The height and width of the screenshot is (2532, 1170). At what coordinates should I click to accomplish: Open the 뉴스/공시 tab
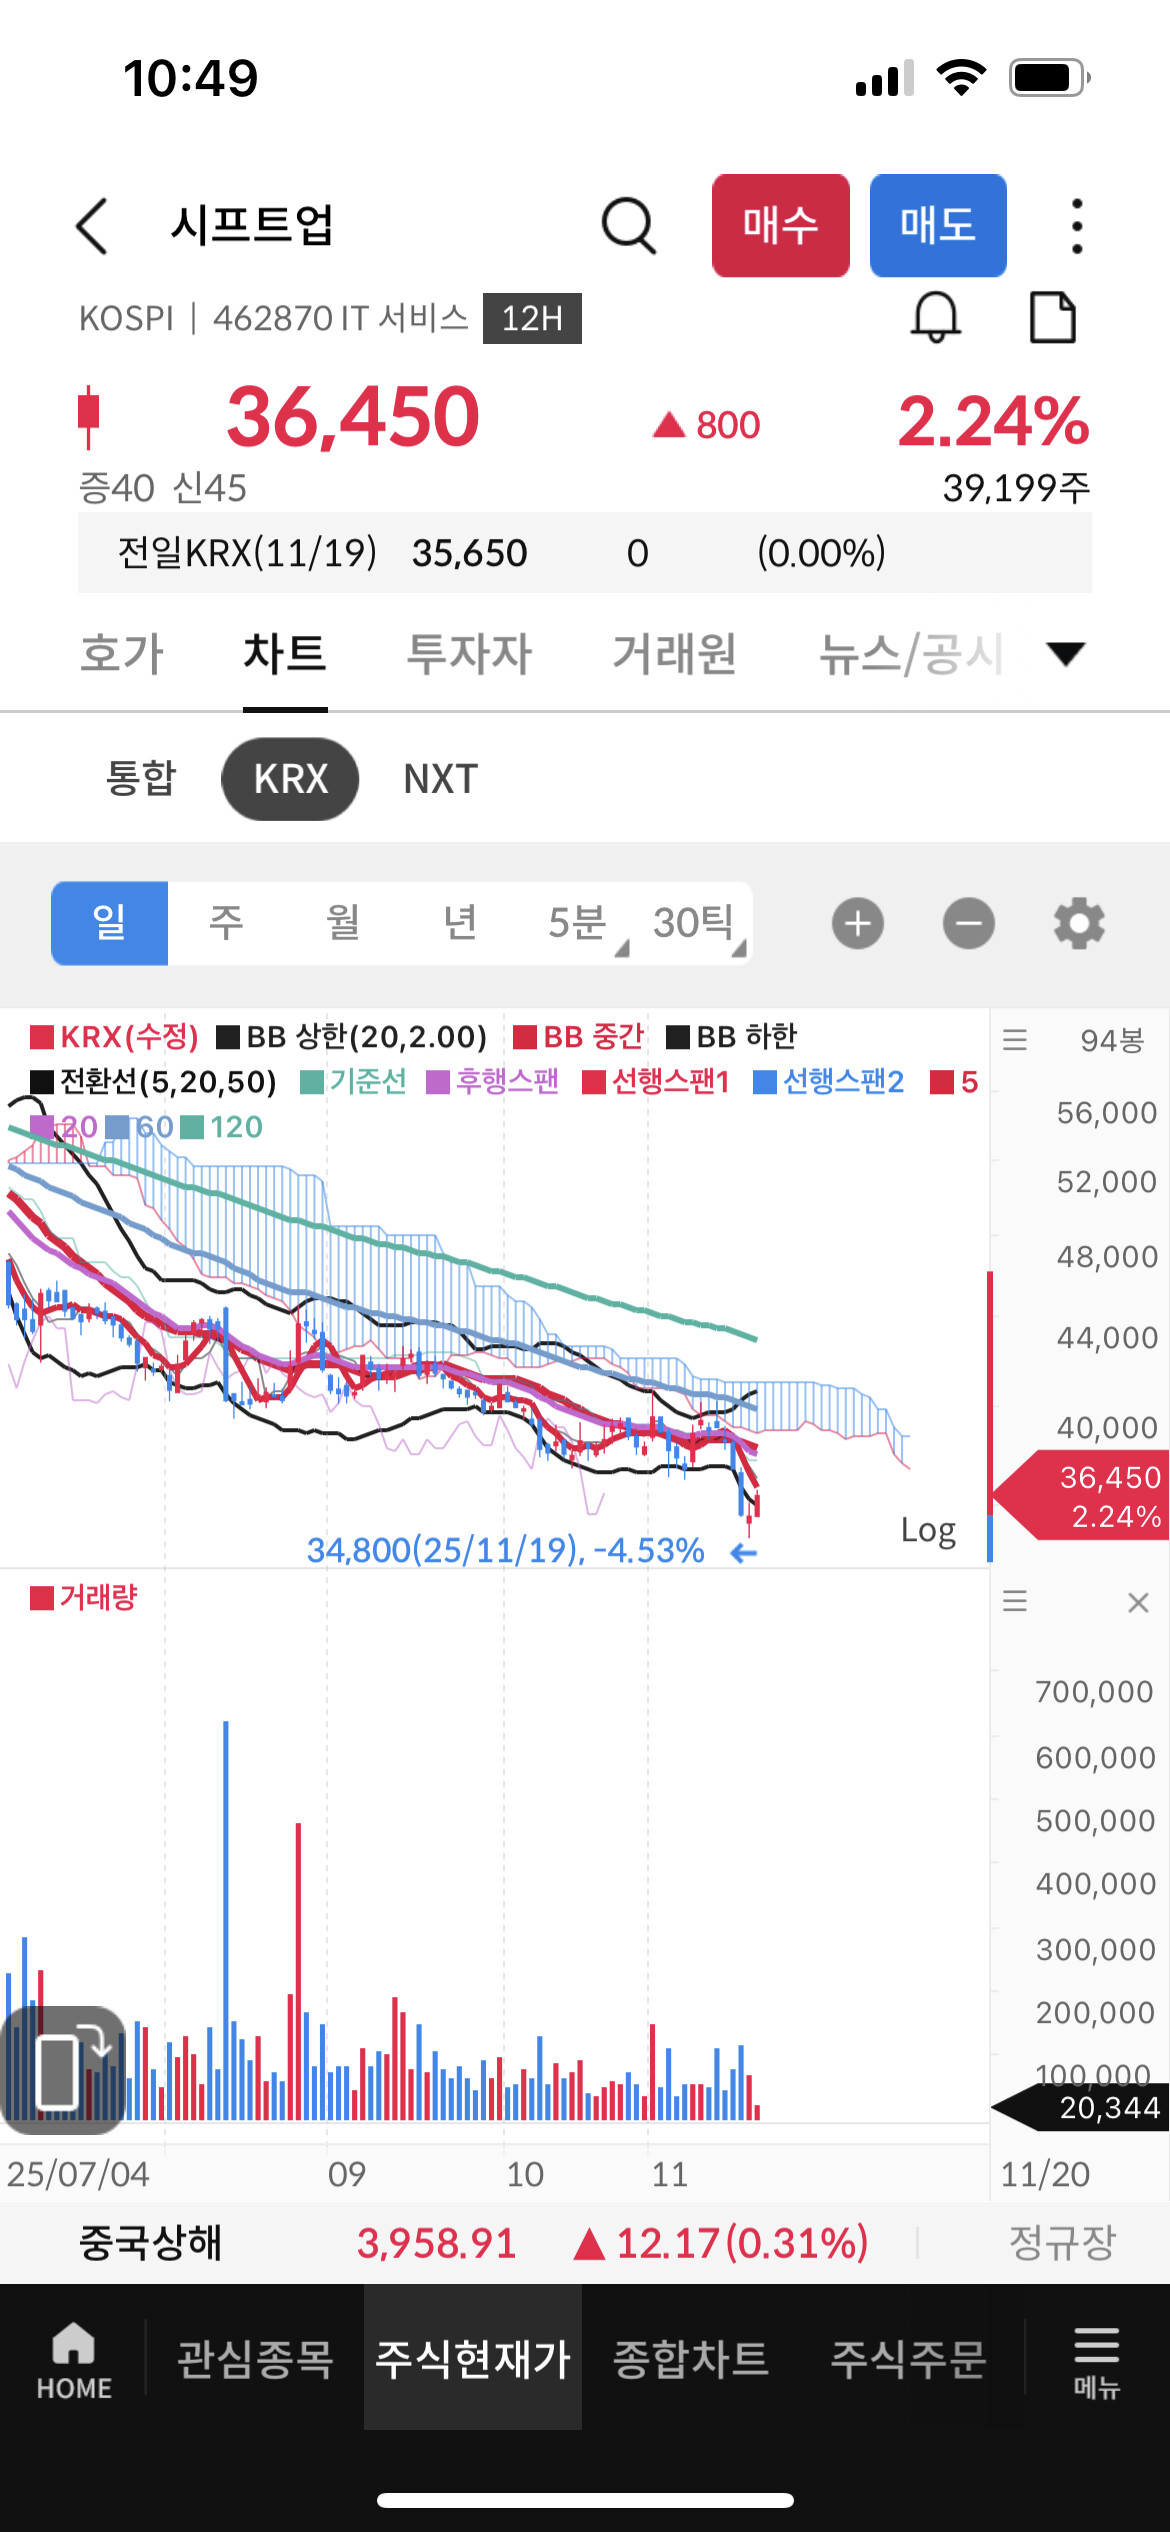(911, 654)
